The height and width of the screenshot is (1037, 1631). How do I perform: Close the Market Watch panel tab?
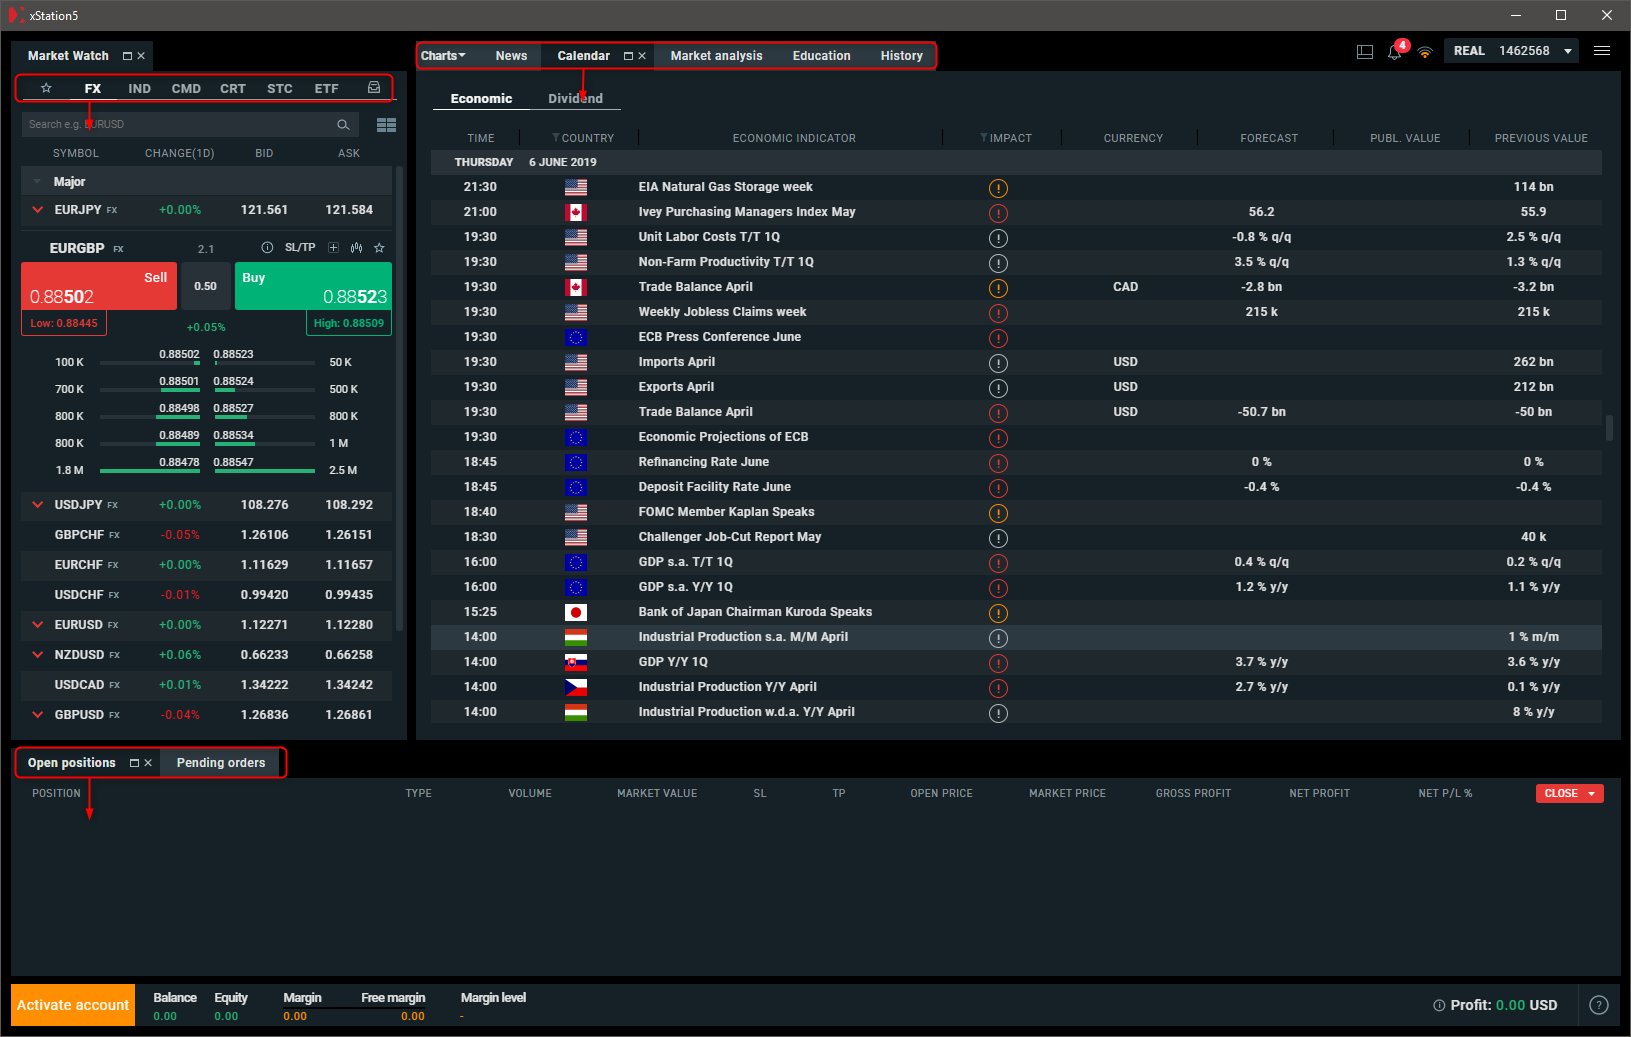tap(141, 56)
